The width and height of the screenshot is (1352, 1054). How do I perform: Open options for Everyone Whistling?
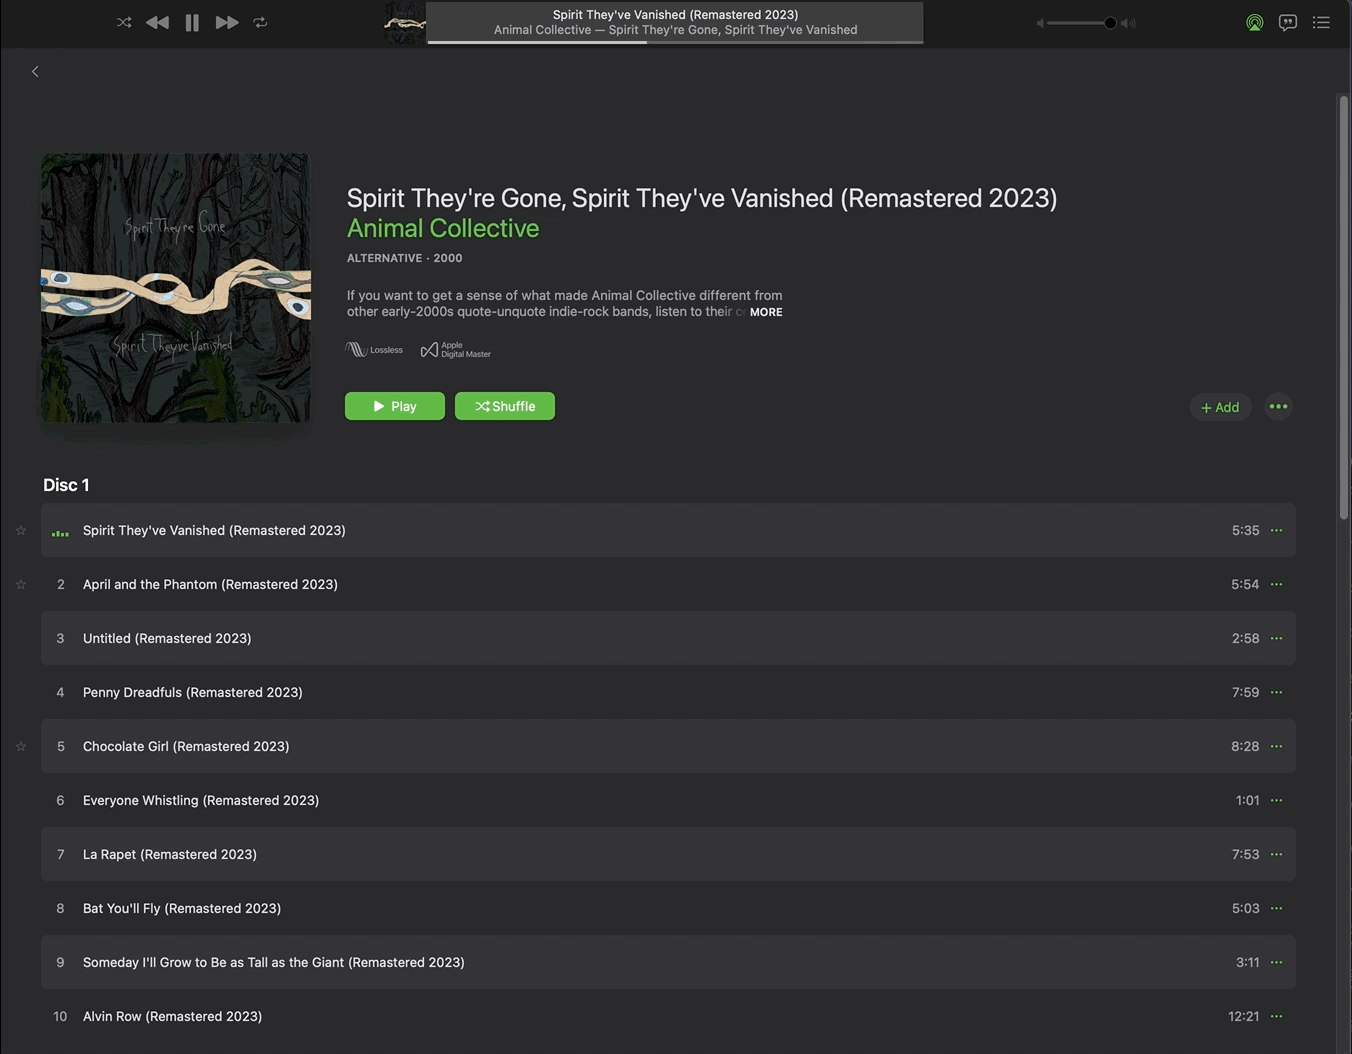tap(1276, 800)
